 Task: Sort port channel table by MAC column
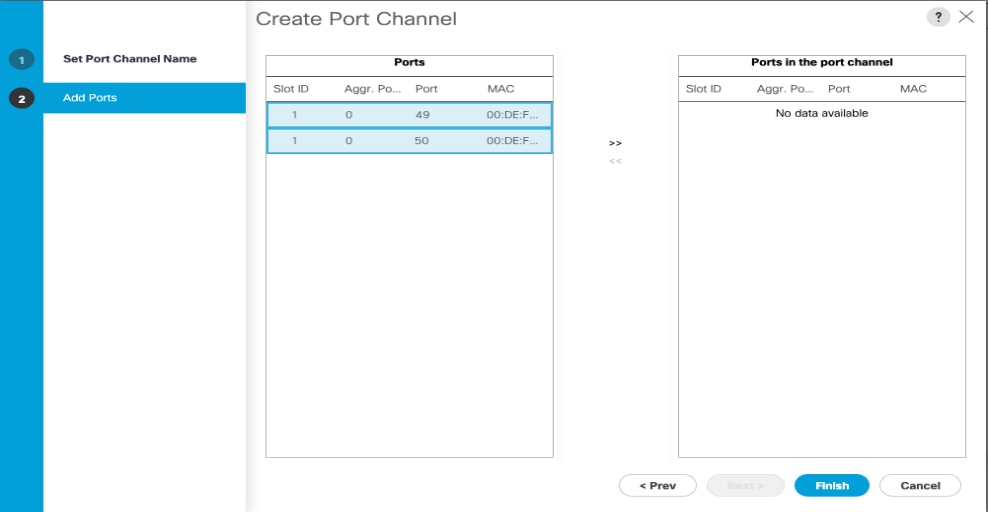coord(913,89)
